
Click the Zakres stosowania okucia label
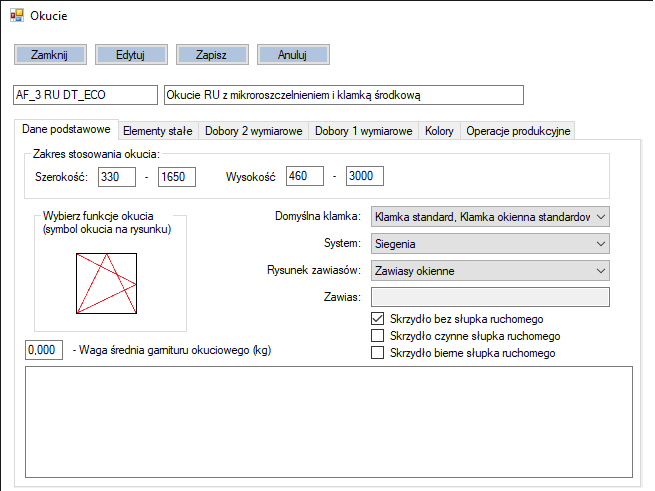click(96, 154)
